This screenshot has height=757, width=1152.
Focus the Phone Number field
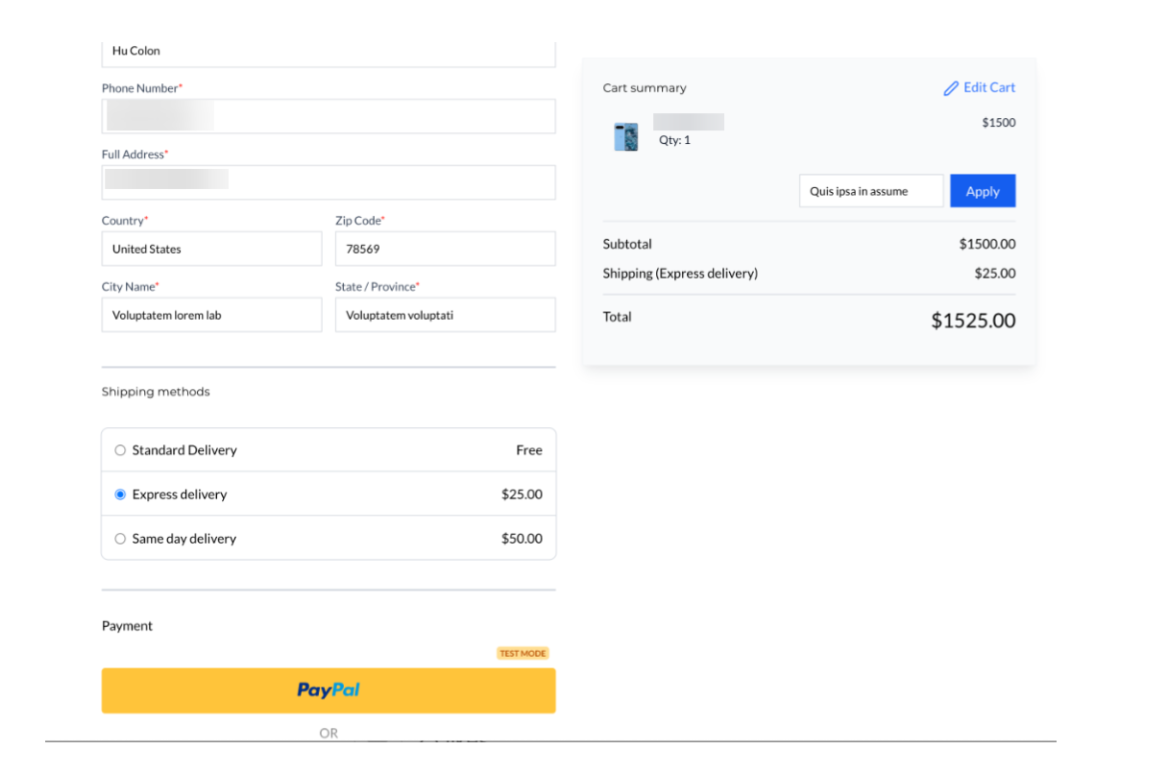click(328, 116)
